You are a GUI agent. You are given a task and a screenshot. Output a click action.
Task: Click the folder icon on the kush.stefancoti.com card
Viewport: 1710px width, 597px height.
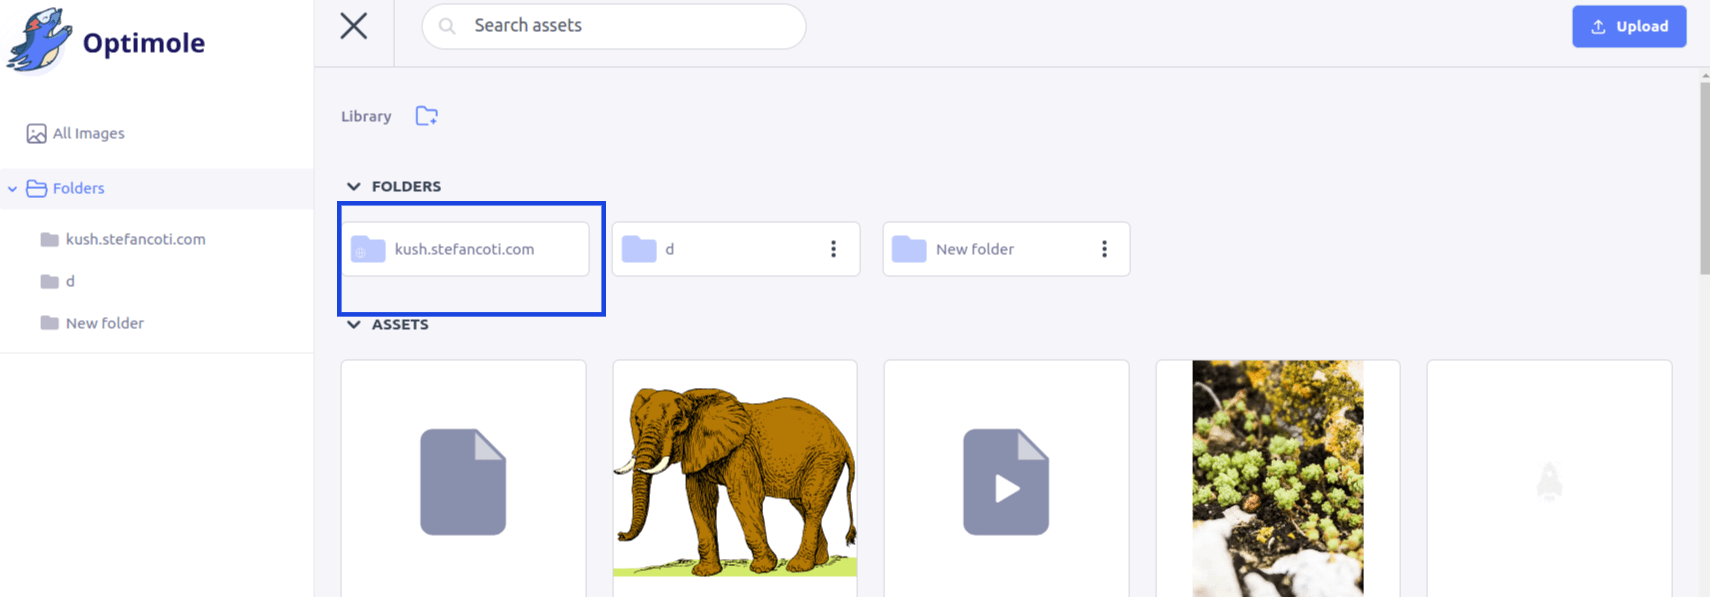368,249
